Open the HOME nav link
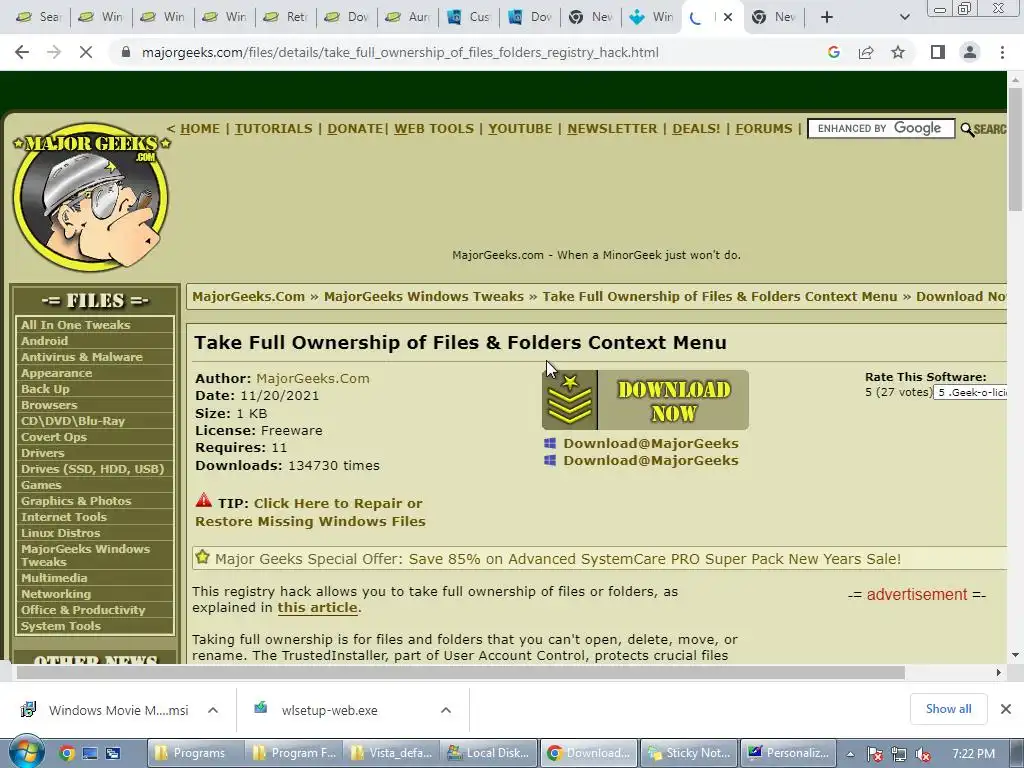This screenshot has height=768, width=1024. tap(200, 129)
